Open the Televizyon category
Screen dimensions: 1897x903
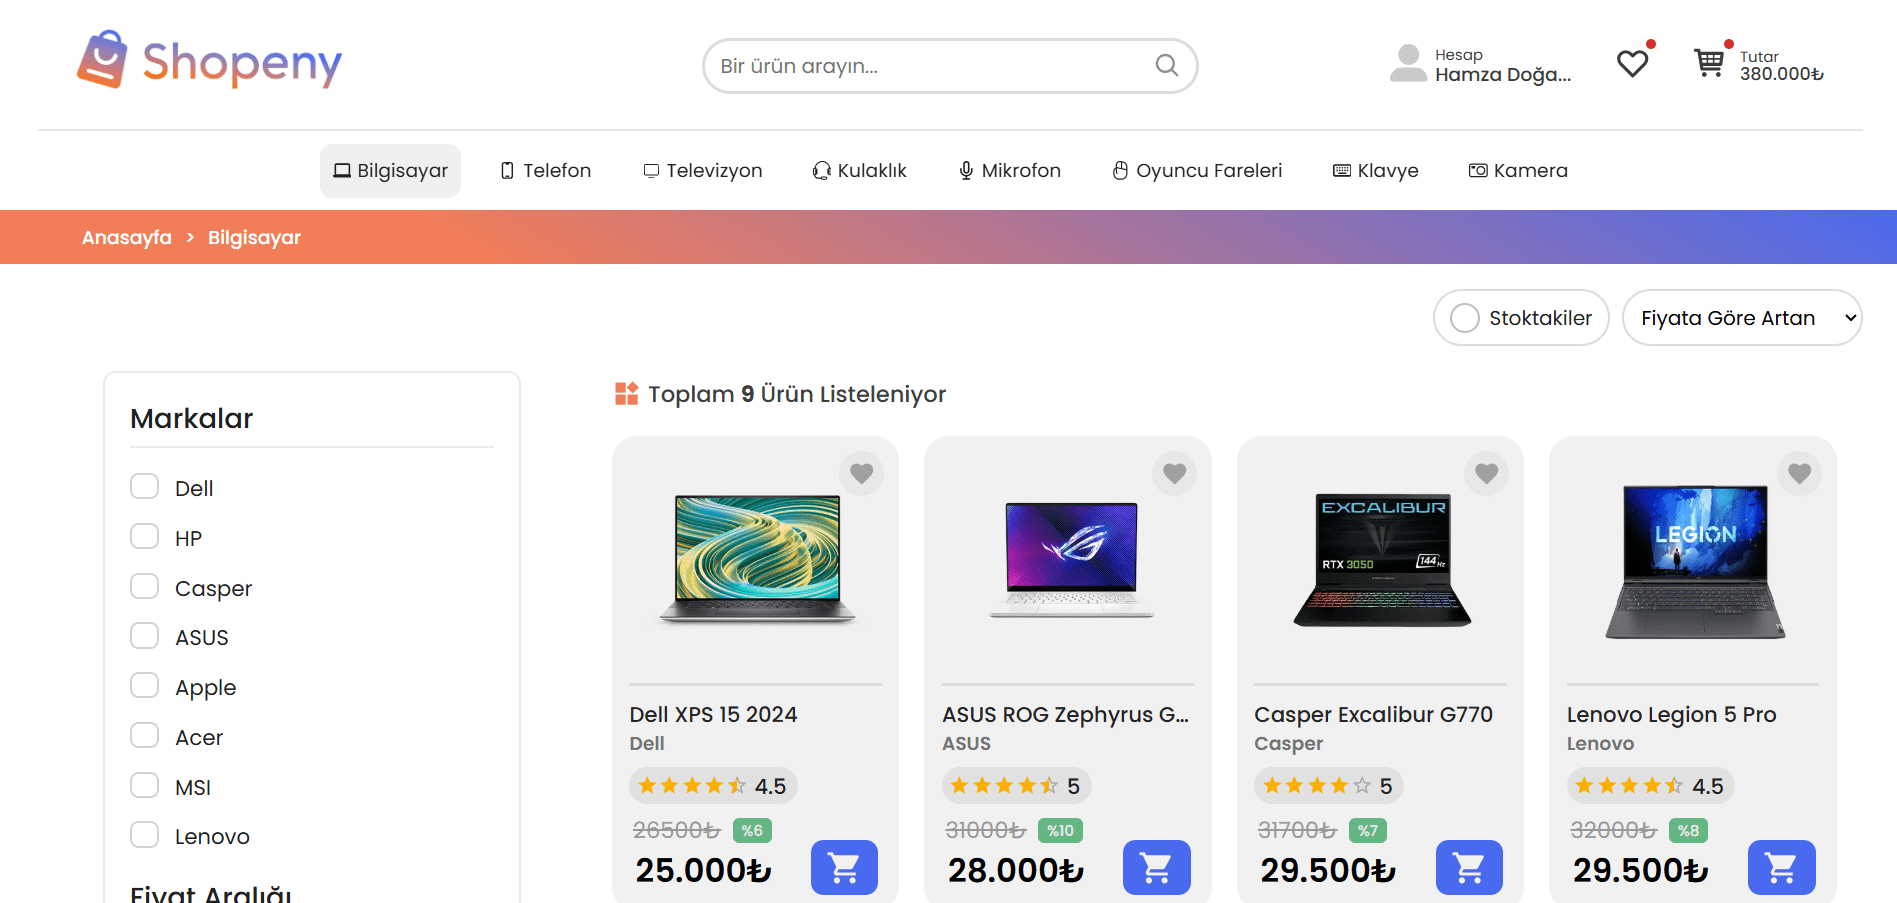[702, 171]
